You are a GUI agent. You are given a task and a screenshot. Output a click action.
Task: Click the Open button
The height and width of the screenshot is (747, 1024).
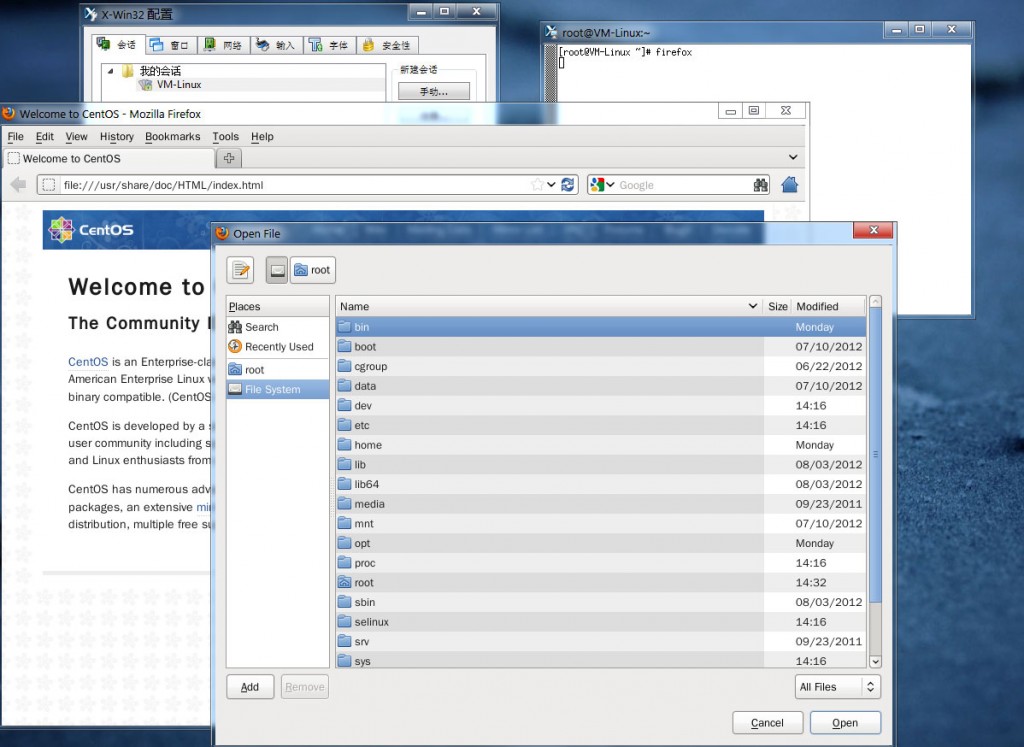tap(845, 722)
